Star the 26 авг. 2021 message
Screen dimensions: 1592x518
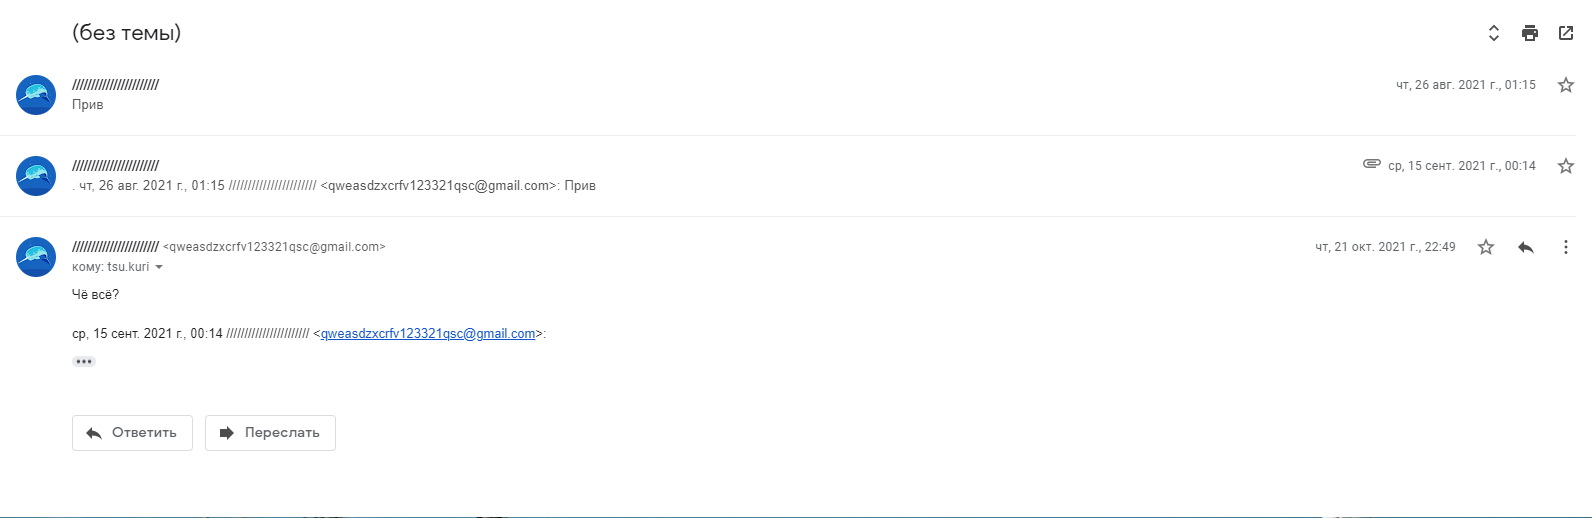pos(1566,85)
